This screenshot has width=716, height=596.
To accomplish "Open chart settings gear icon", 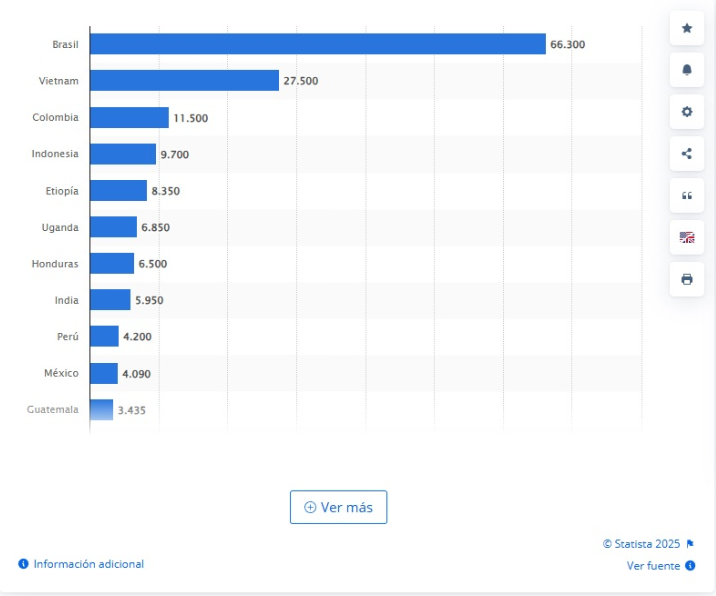I will (686, 112).
